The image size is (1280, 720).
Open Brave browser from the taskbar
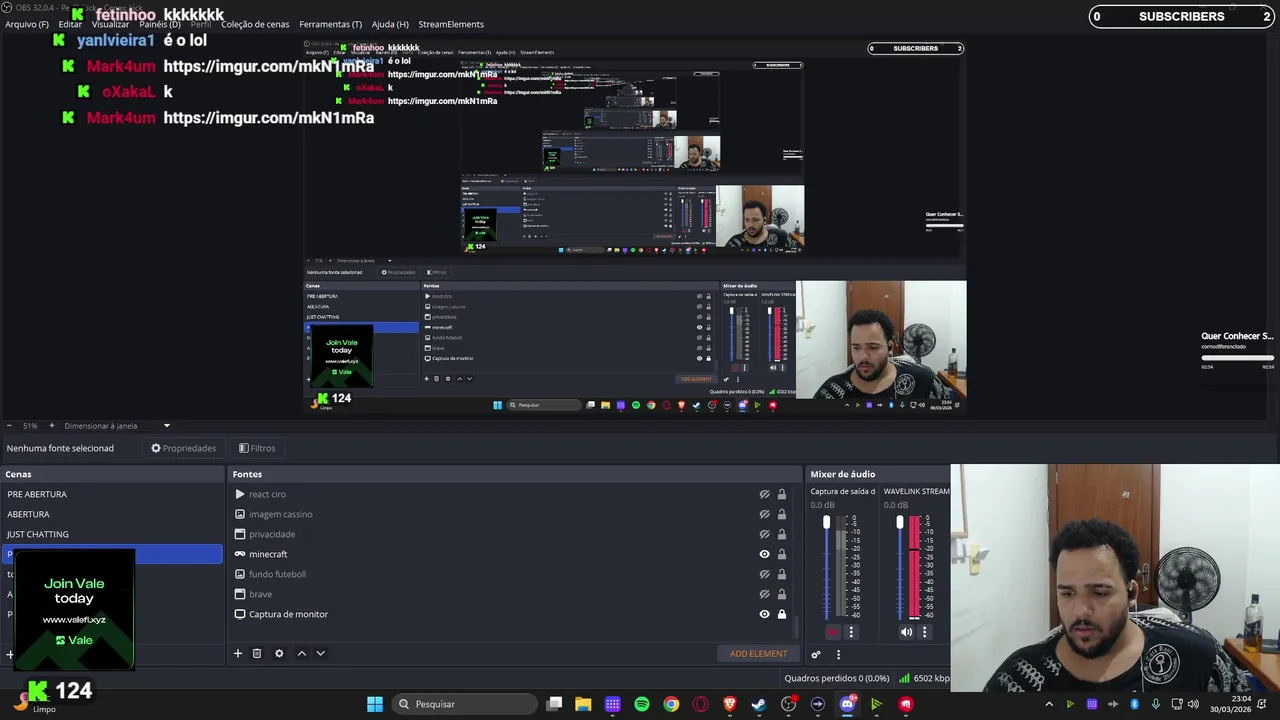(729, 704)
